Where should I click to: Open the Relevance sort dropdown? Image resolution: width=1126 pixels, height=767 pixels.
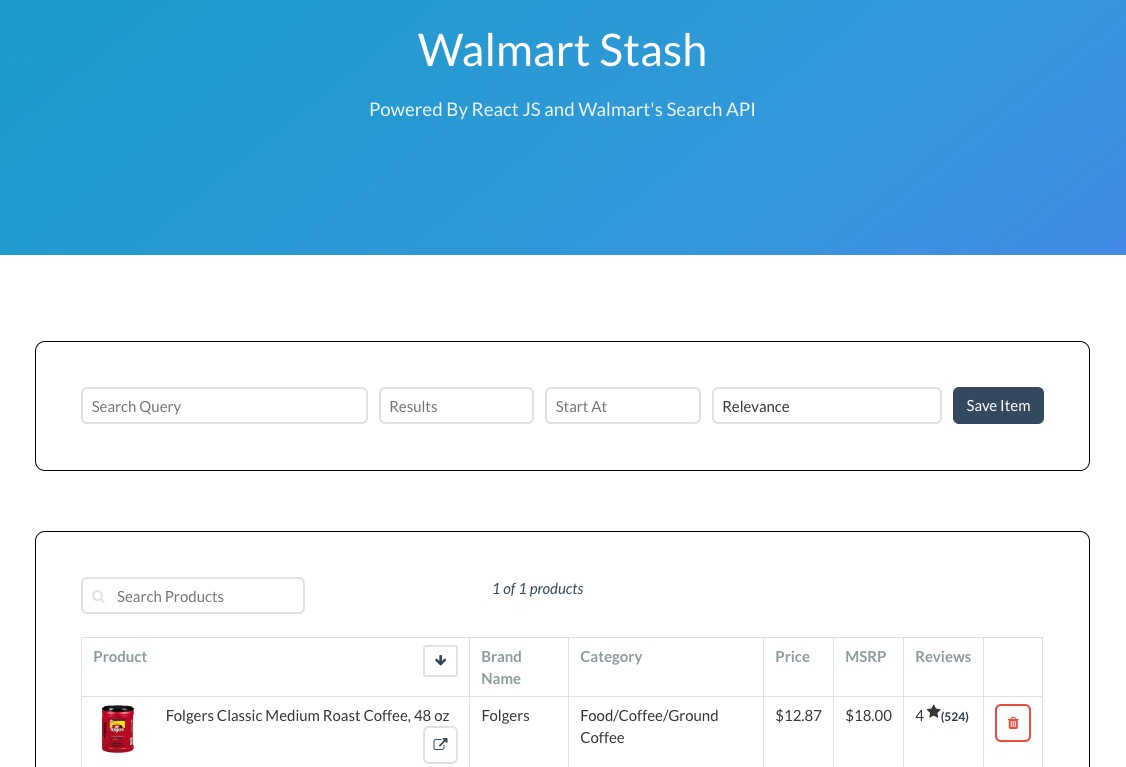(827, 406)
